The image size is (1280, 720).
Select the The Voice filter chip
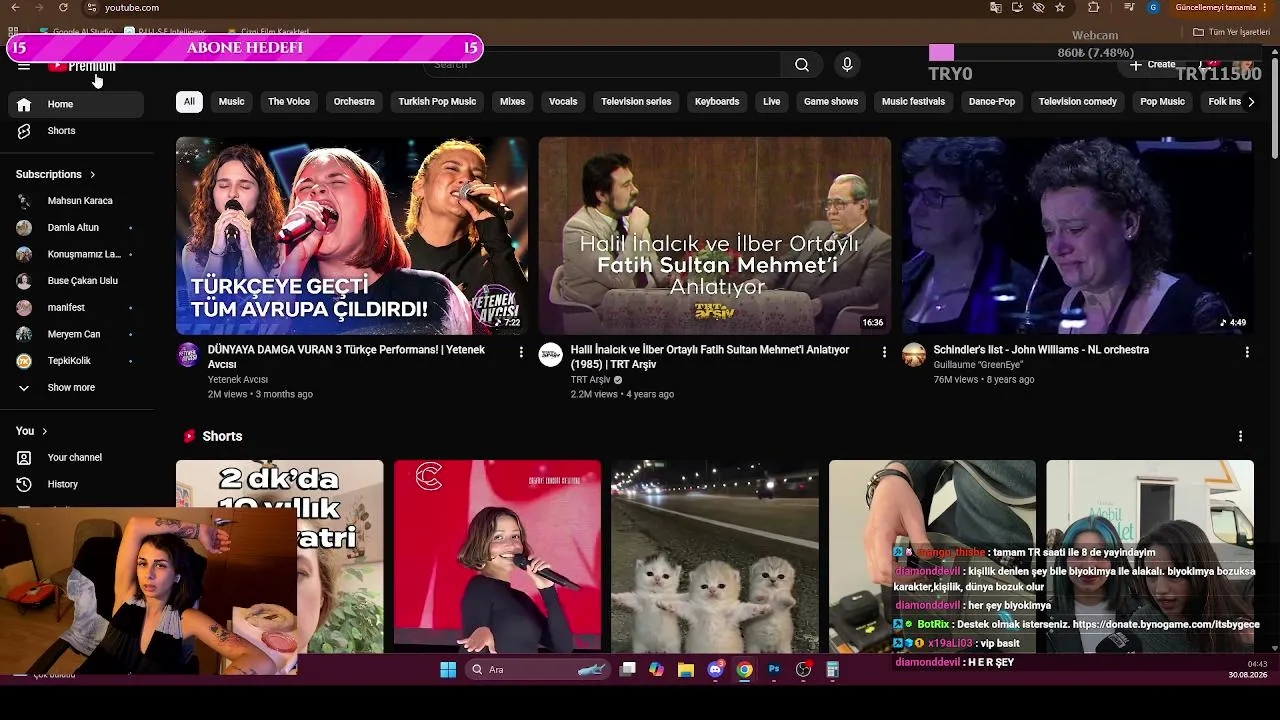click(x=289, y=102)
